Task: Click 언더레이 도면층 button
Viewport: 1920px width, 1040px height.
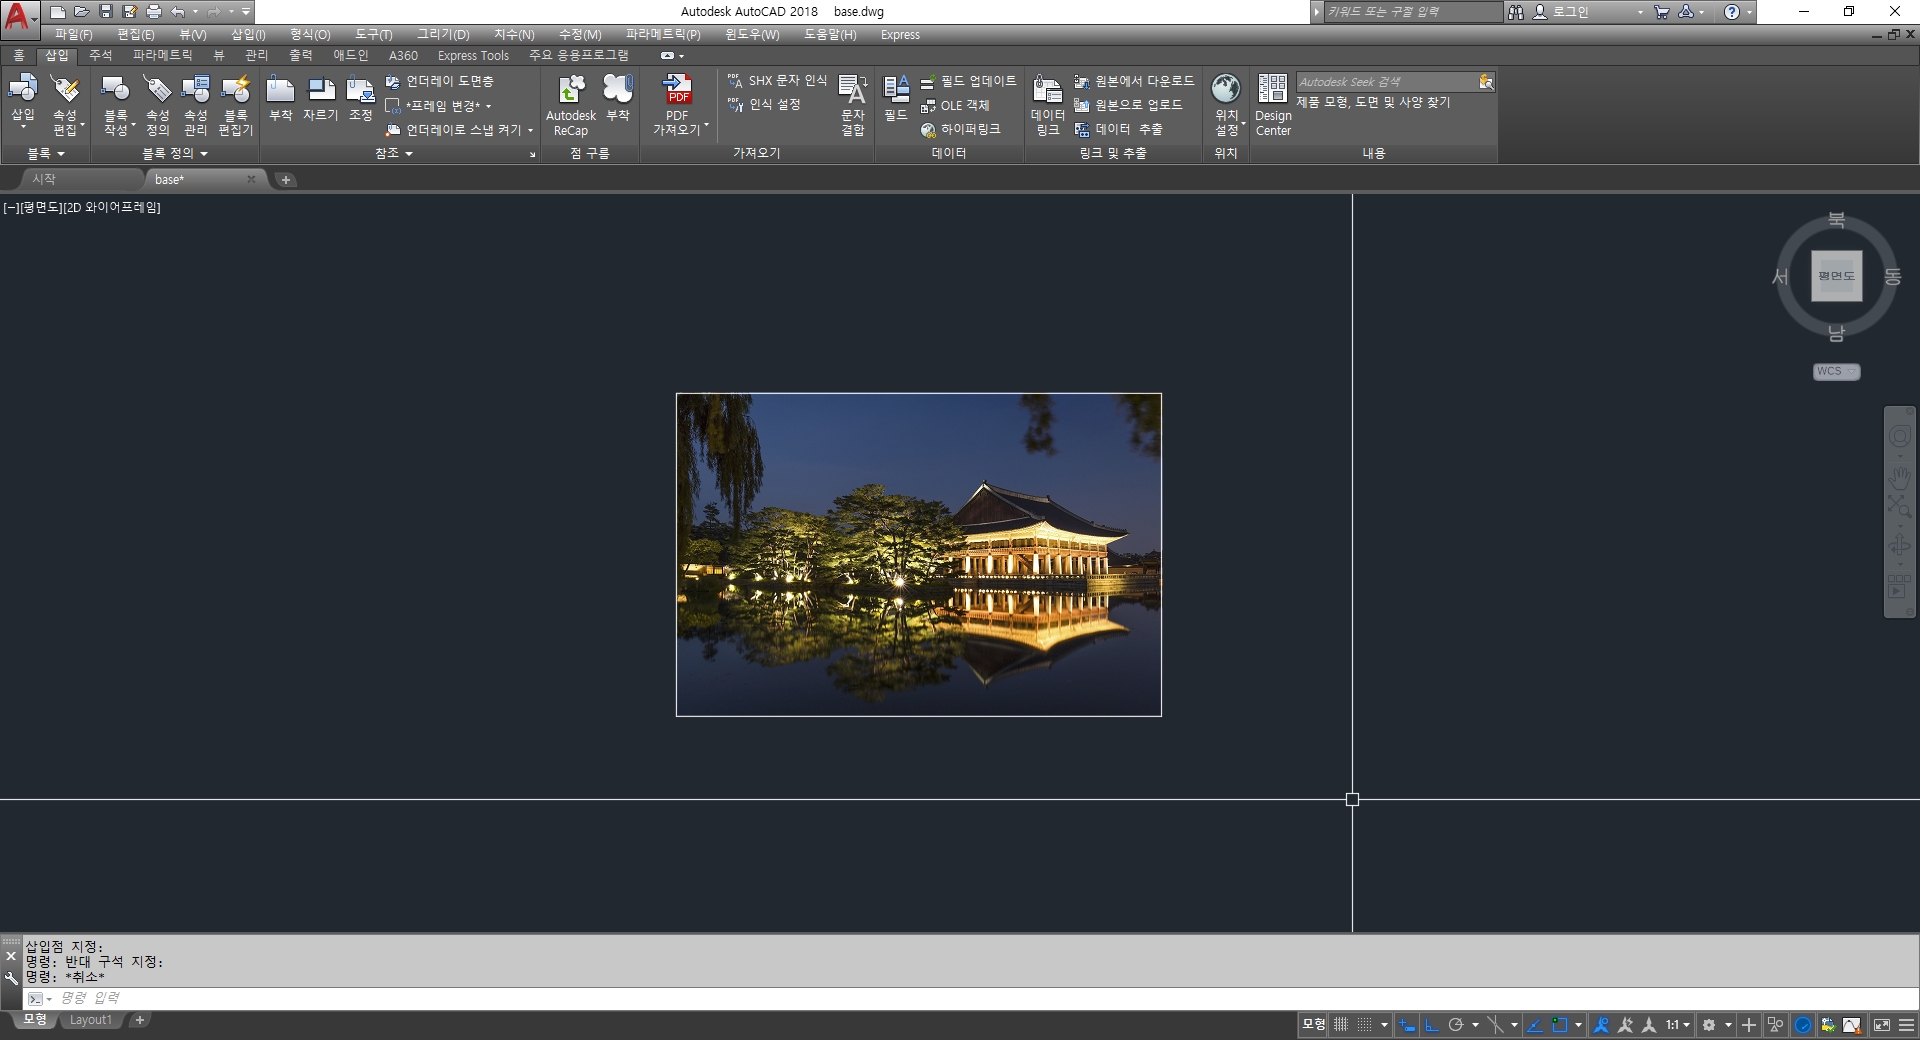Action: pos(440,82)
